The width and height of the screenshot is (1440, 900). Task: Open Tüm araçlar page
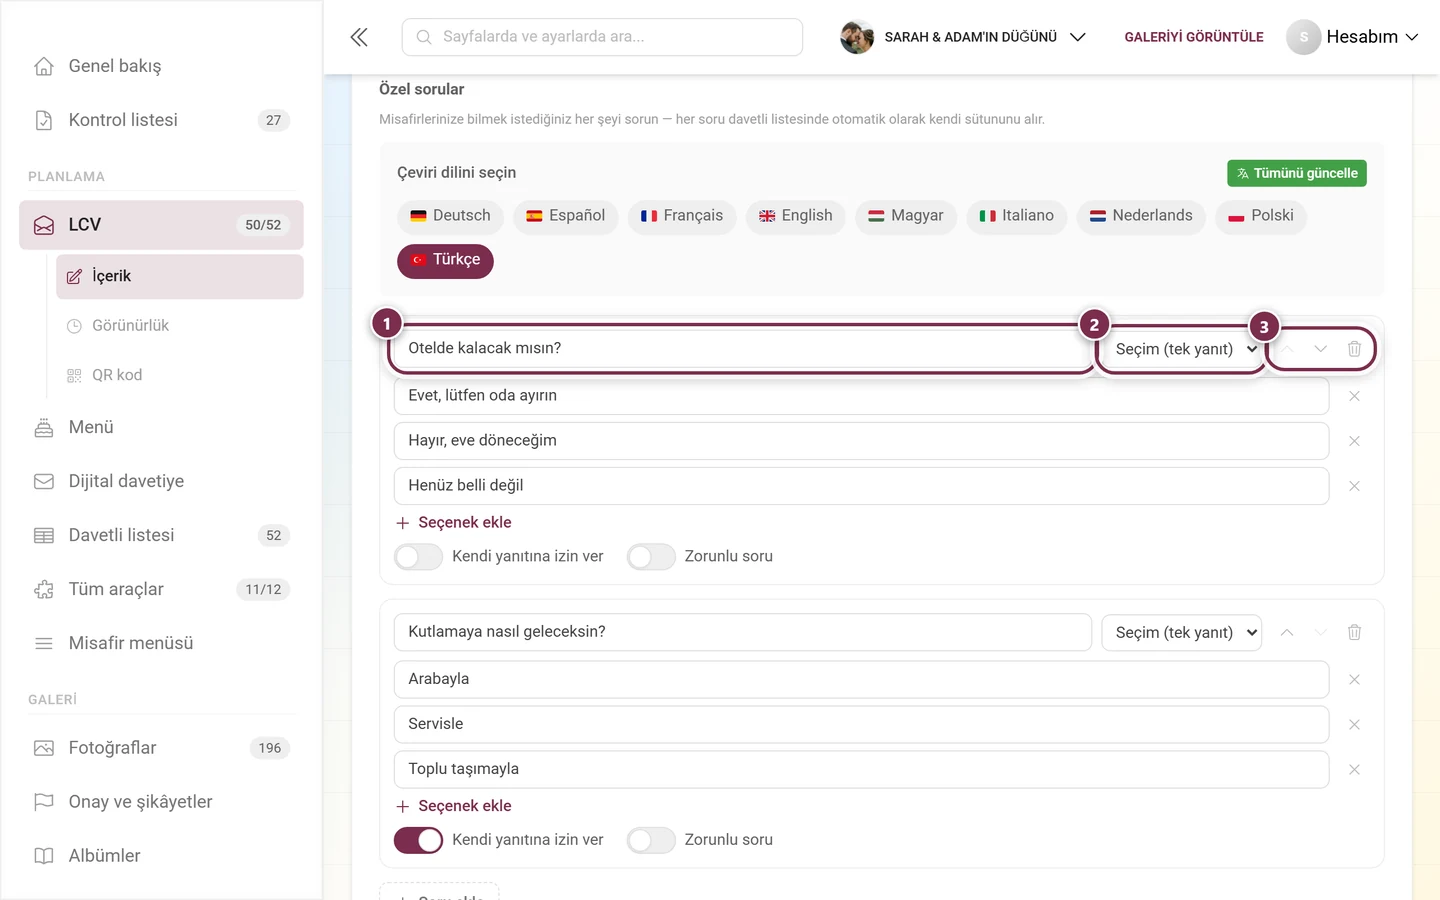(161, 589)
